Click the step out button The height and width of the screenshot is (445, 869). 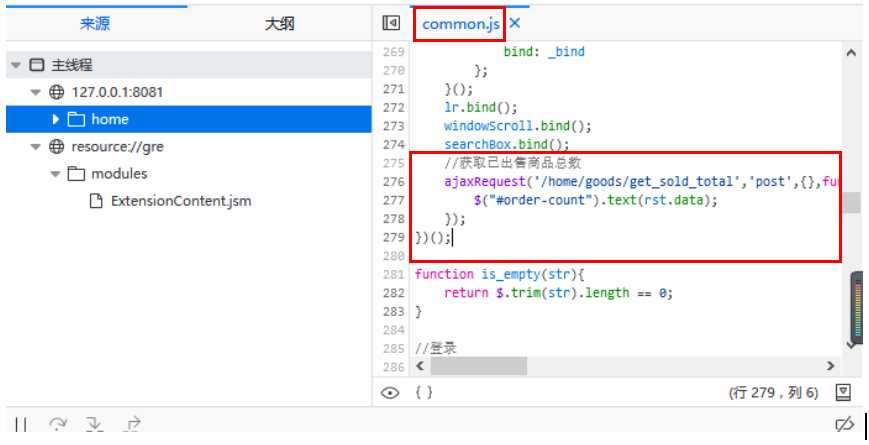pyautogui.click(x=132, y=424)
